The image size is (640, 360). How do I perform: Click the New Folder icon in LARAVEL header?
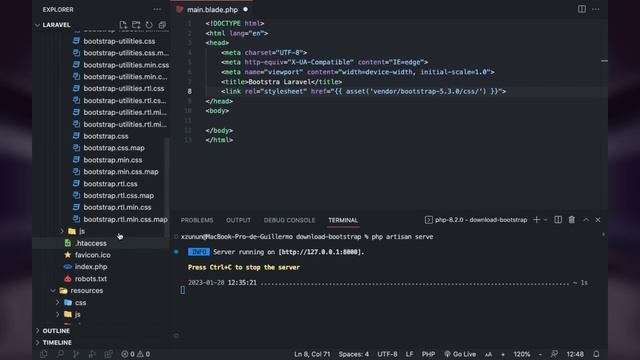point(136,25)
